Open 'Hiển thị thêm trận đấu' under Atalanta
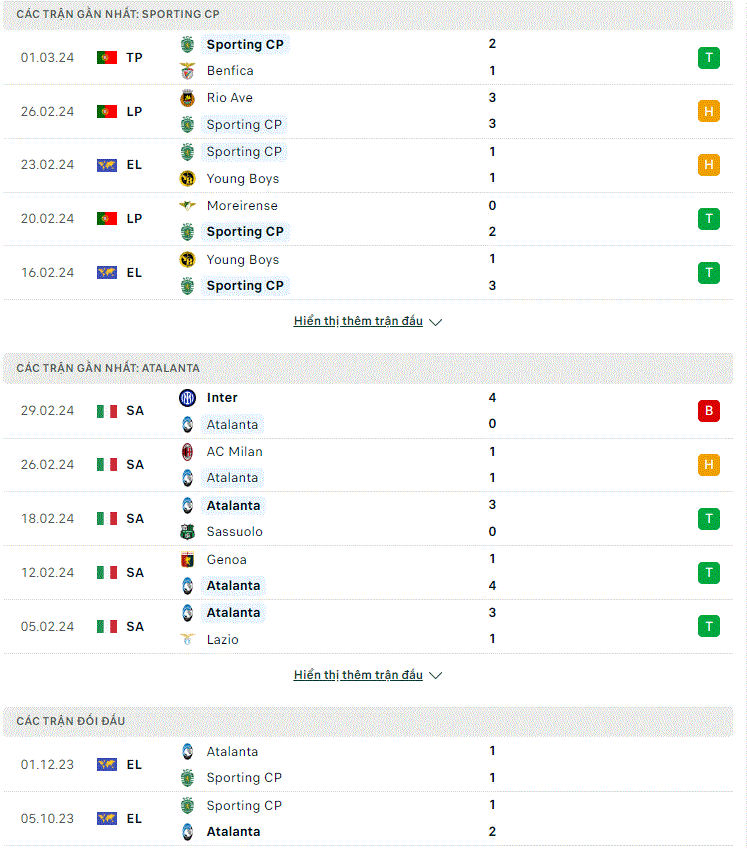This screenshot has height=848, width=747. pos(358,675)
